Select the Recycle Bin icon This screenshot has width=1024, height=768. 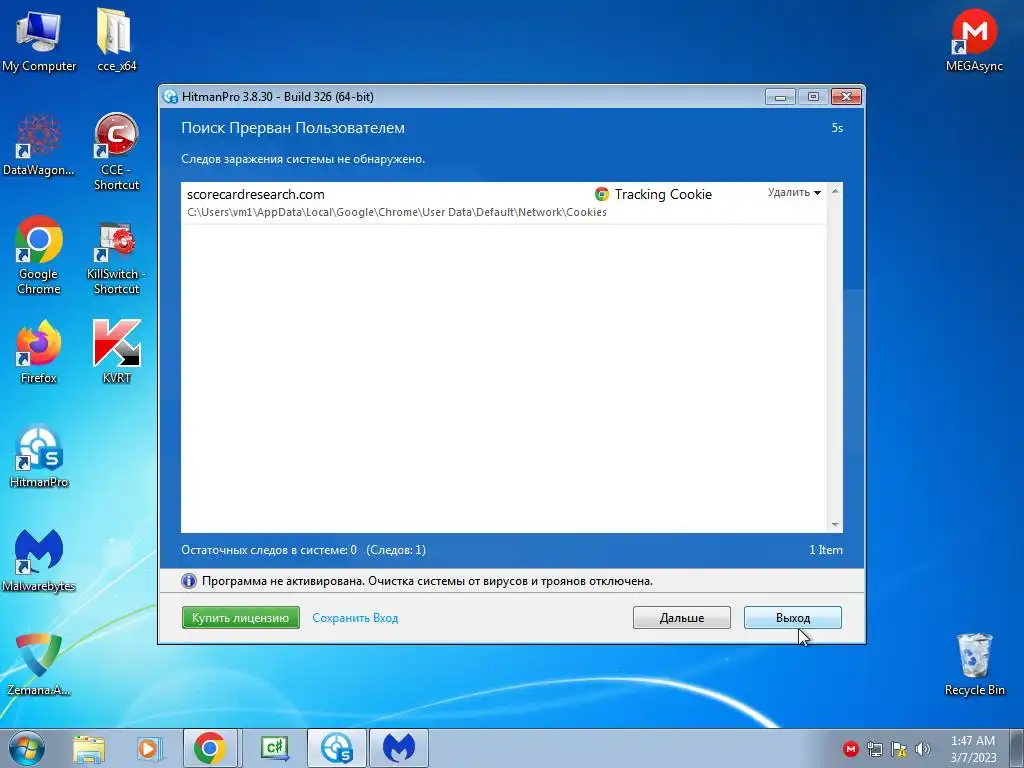[974, 664]
